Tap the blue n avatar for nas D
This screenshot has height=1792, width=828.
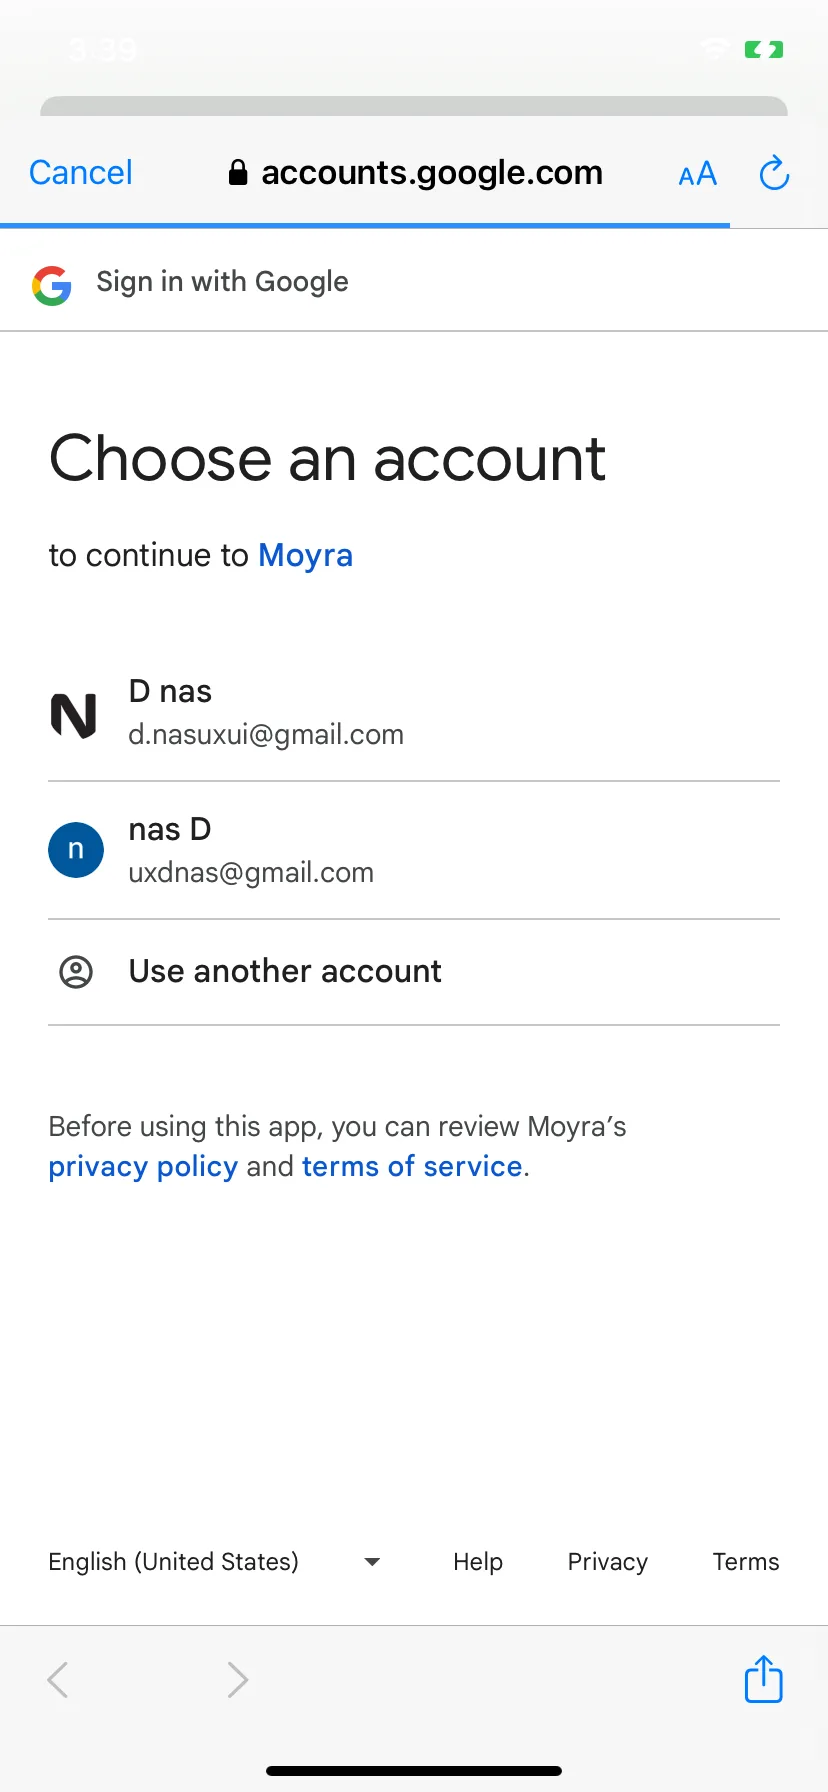pyautogui.click(x=76, y=850)
